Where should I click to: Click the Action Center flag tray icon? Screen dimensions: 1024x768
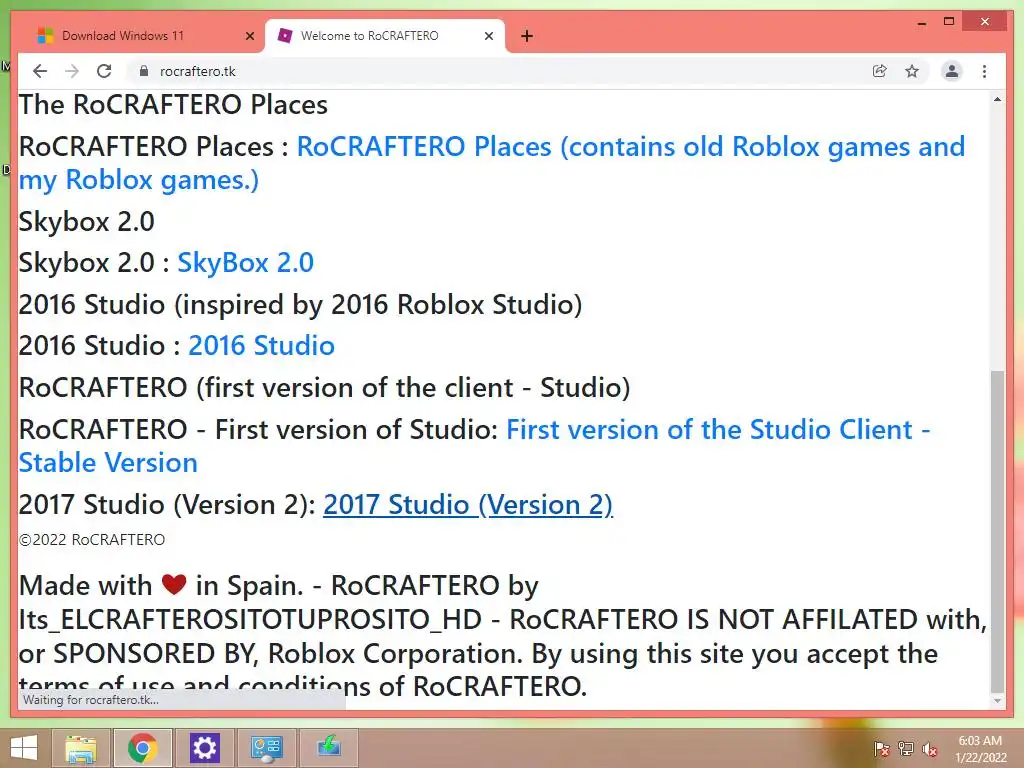click(x=881, y=749)
